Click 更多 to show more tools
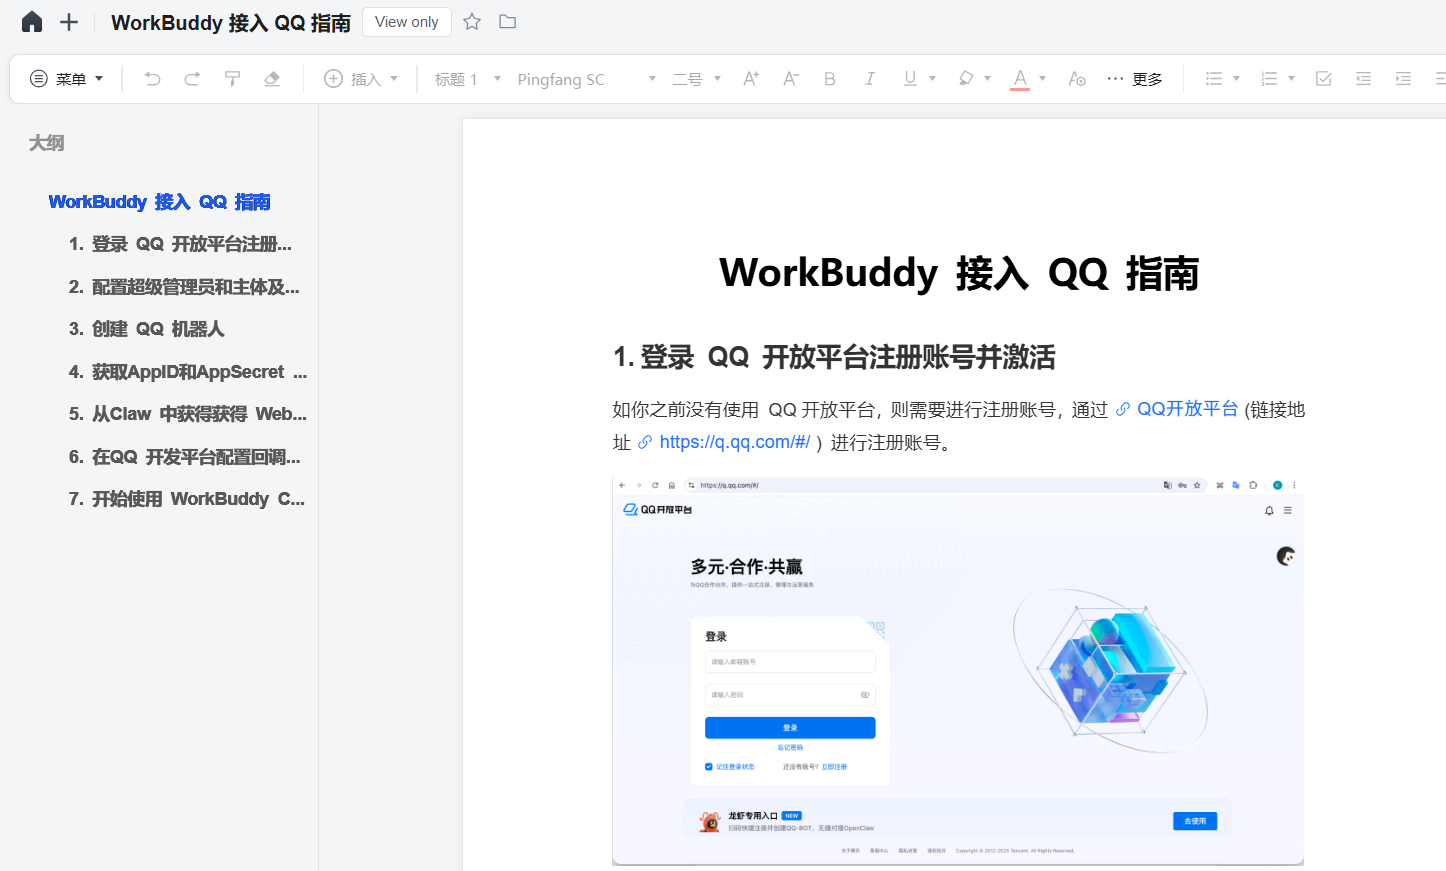1446x871 pixels. (1135, 79)
